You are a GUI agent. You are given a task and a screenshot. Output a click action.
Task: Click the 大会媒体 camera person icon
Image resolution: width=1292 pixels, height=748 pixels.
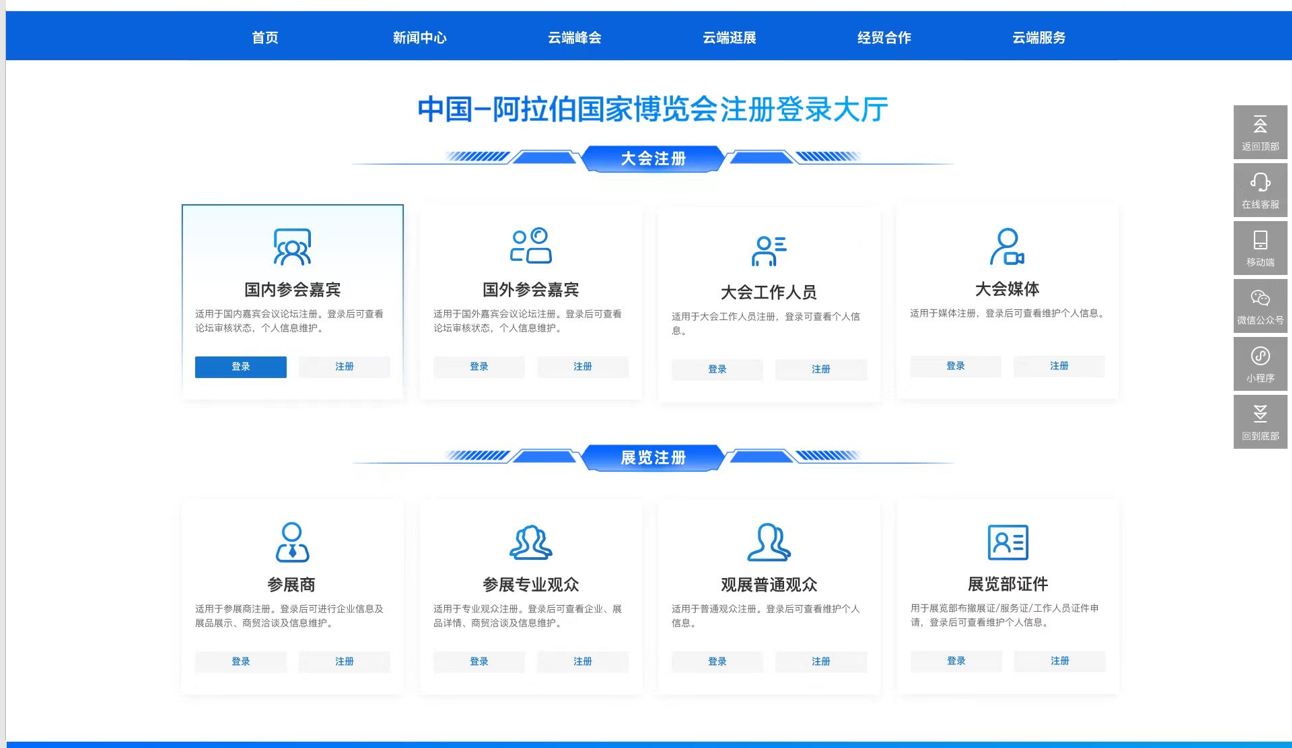[x=1007, y=247]
